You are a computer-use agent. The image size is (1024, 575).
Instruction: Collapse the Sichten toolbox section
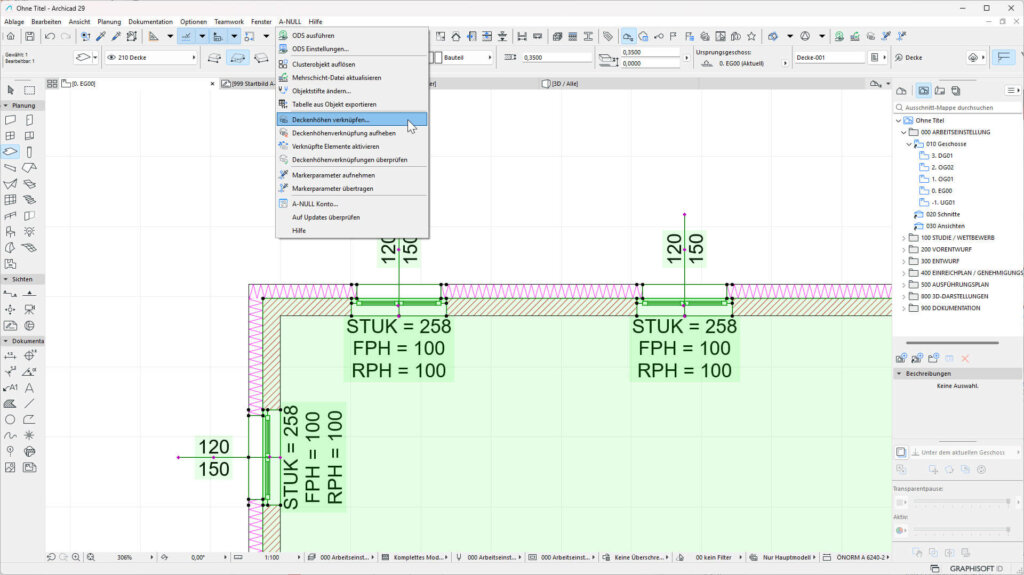(6, 279)
